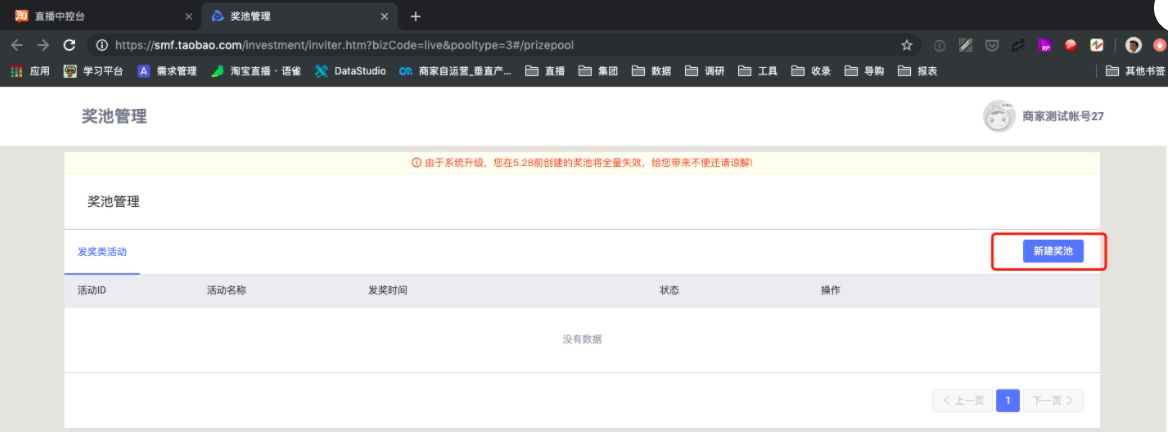Open the 商家自运营 bookmark

click(455, 72)
